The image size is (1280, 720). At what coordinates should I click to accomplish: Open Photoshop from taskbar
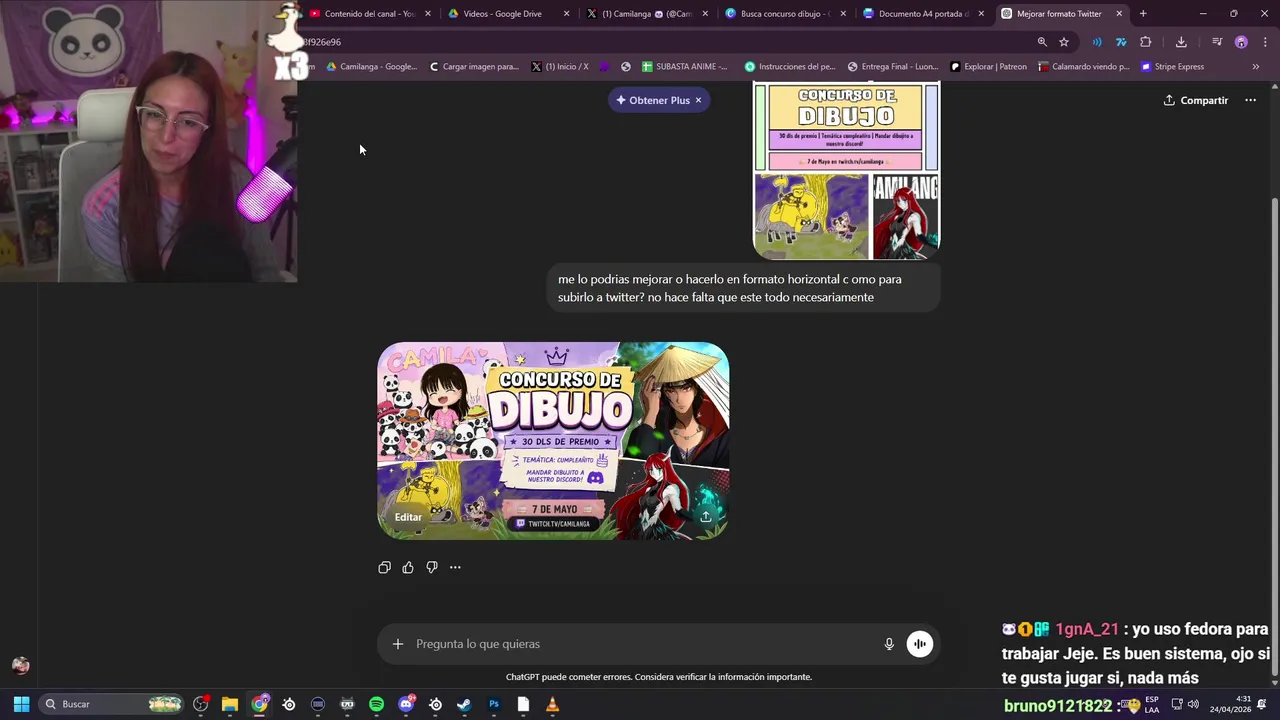(494, 704)
